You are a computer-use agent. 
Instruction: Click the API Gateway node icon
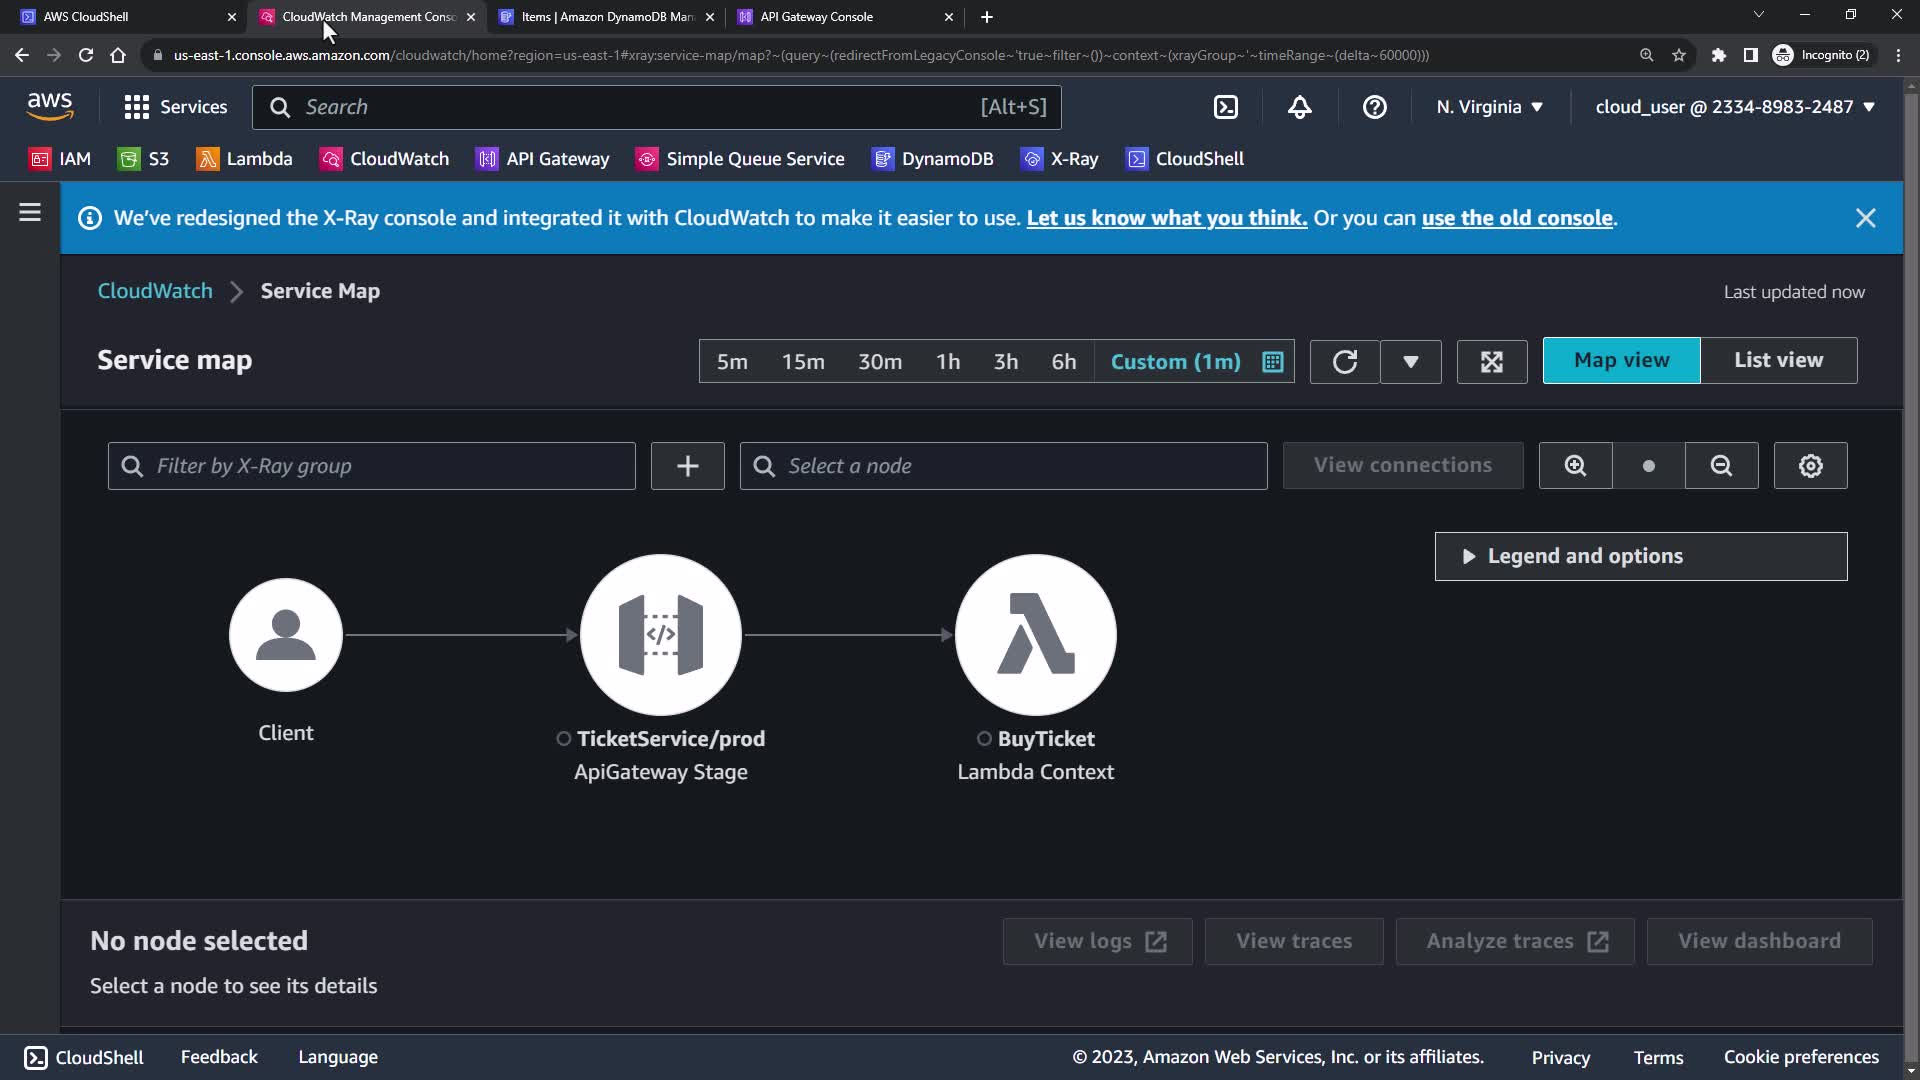coord(660,634)
